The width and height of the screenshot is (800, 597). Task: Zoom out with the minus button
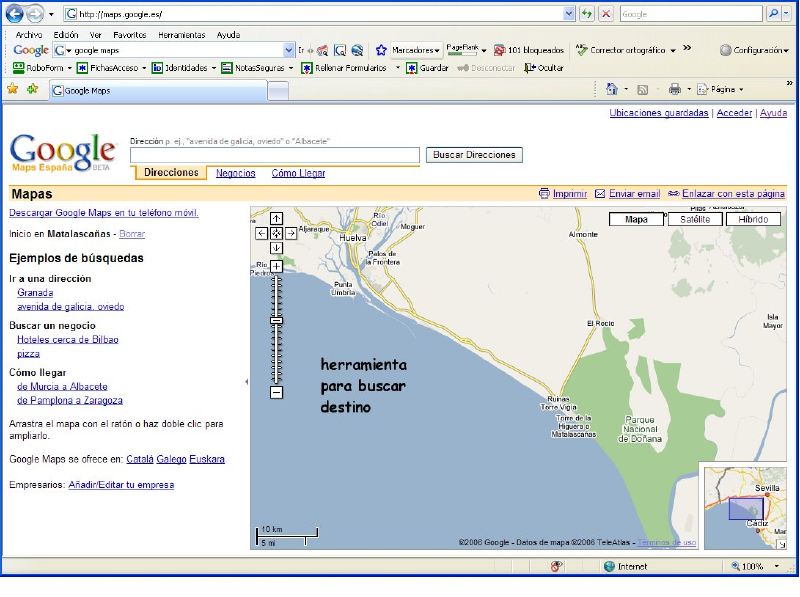[x=276, y=392]
